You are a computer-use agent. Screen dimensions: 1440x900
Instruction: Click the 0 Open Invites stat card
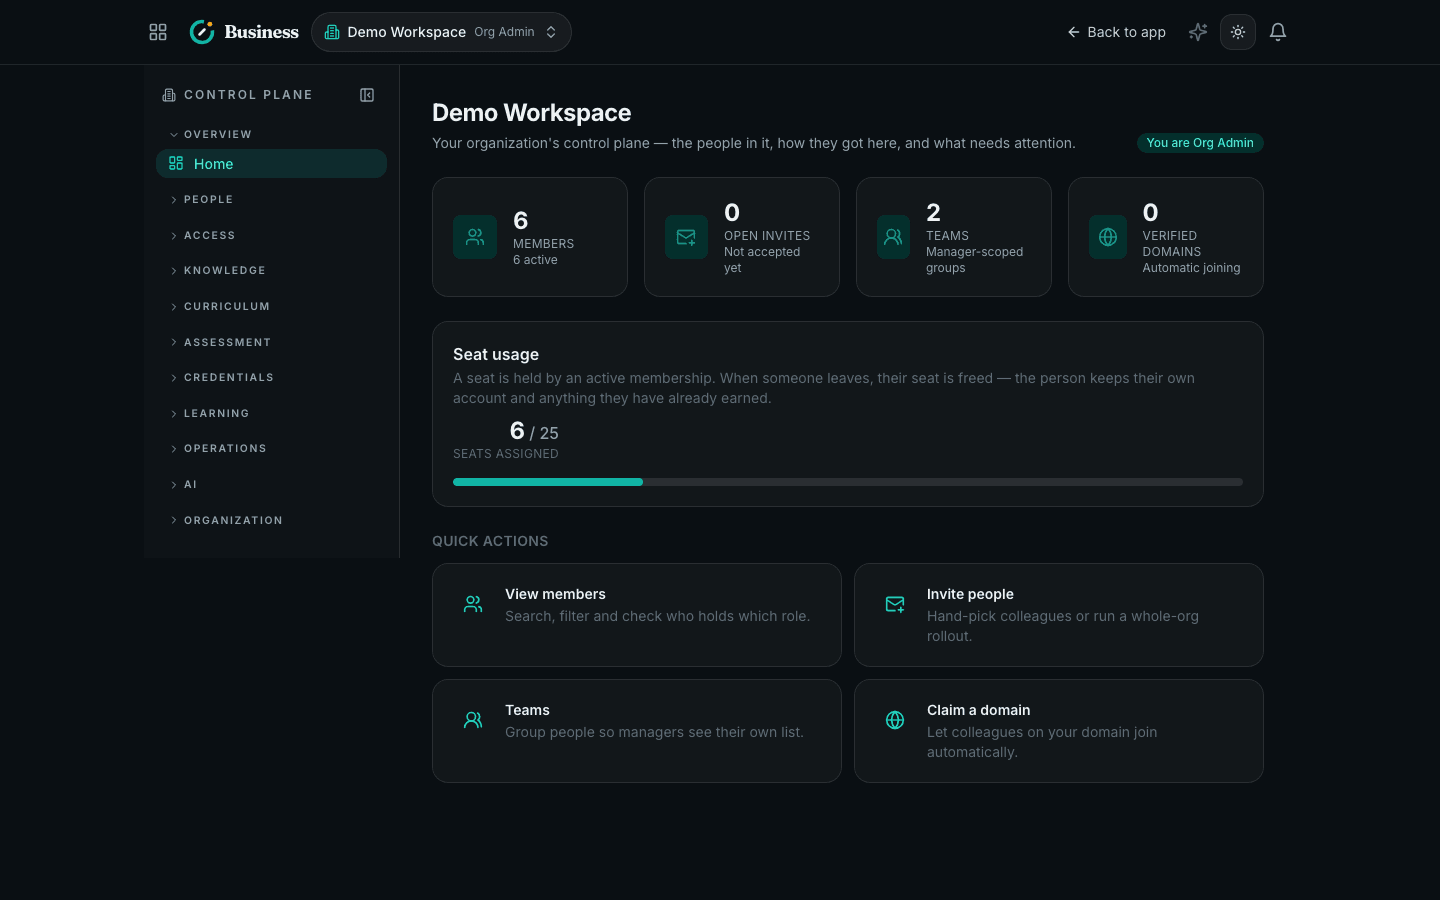(742, 237)
